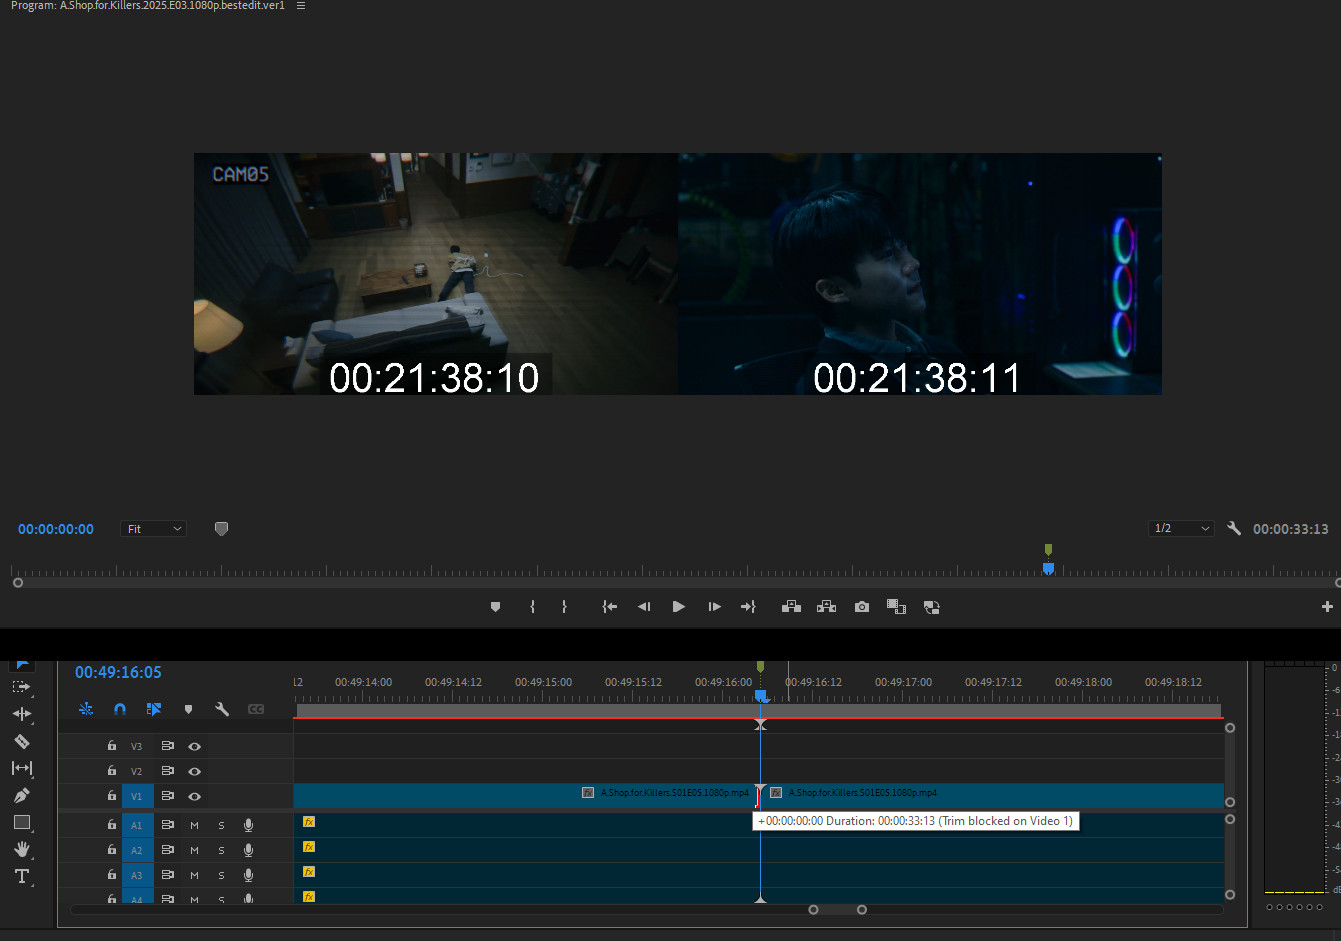Select the Pen tool
Image resolution: width=1341 pixels, height=941 pixels.
point(21,795)
